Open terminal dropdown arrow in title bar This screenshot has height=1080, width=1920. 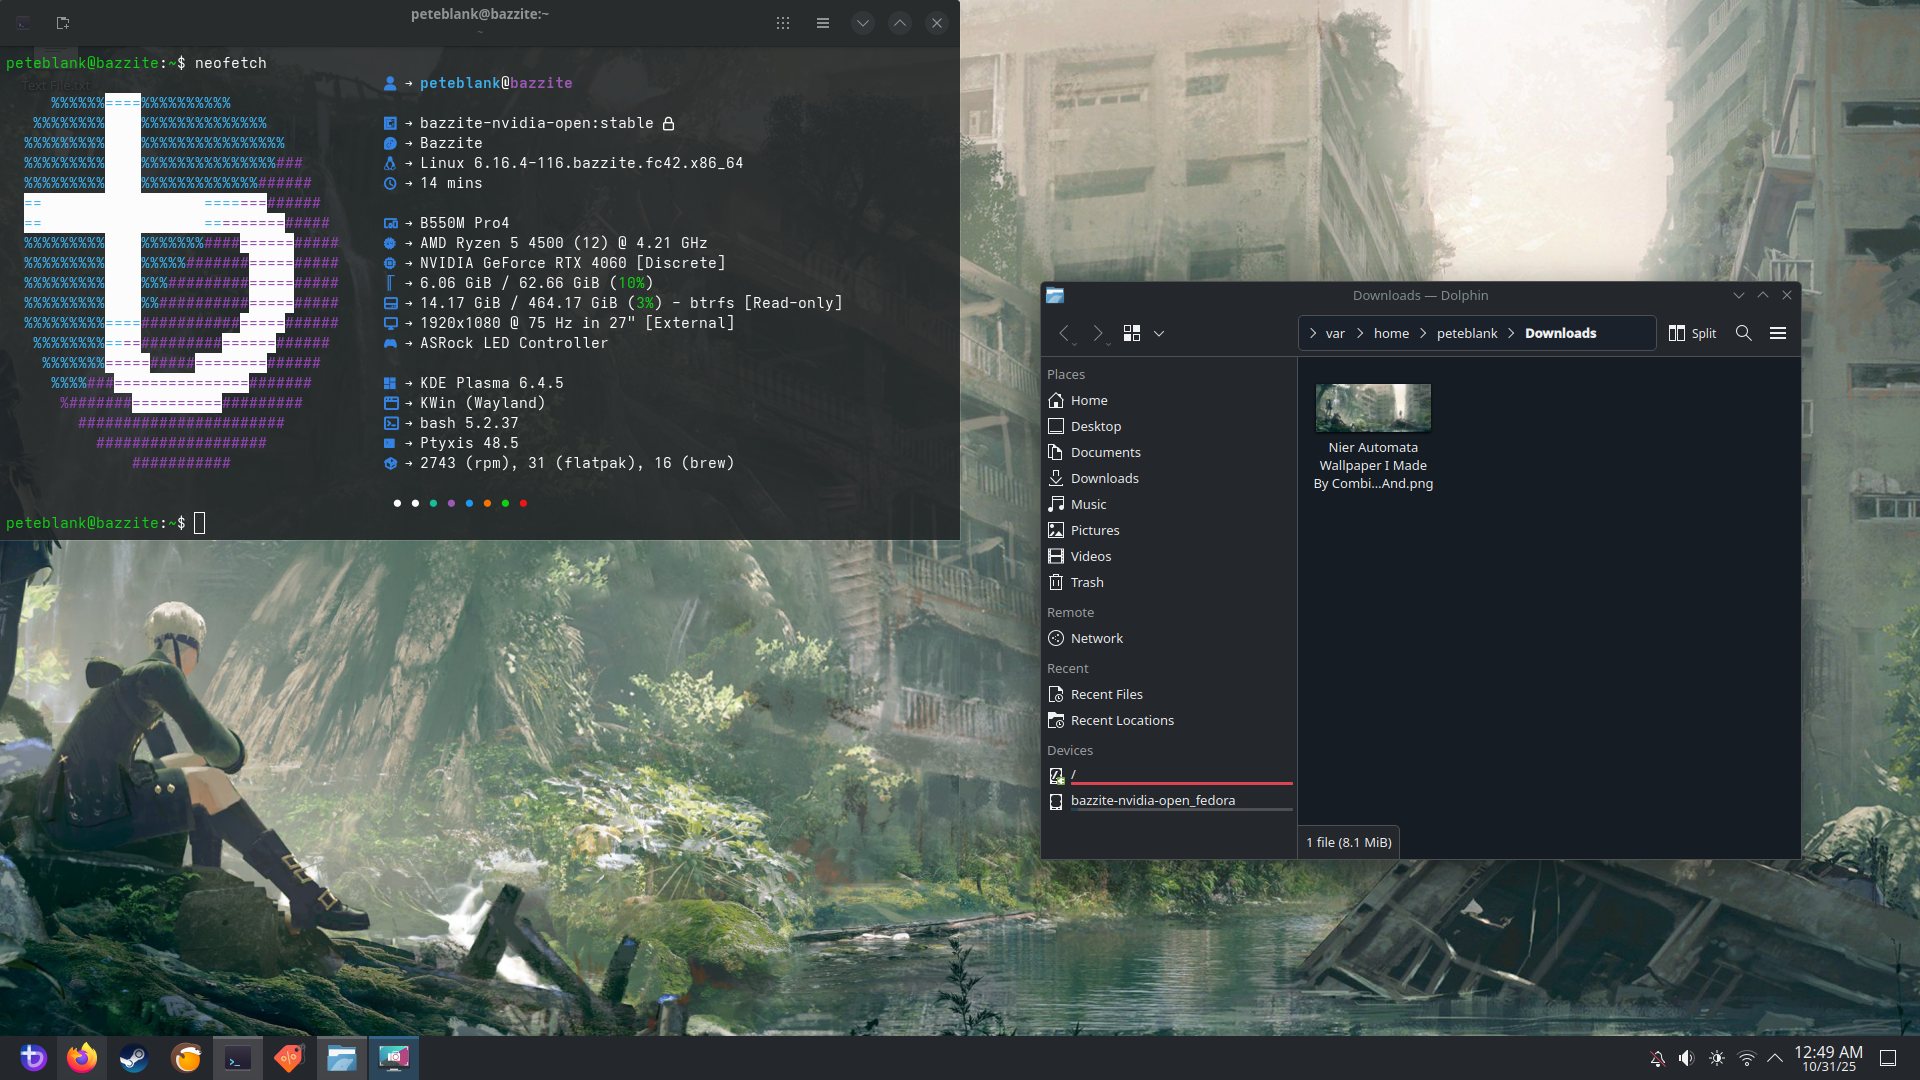(x=863, y=22)
